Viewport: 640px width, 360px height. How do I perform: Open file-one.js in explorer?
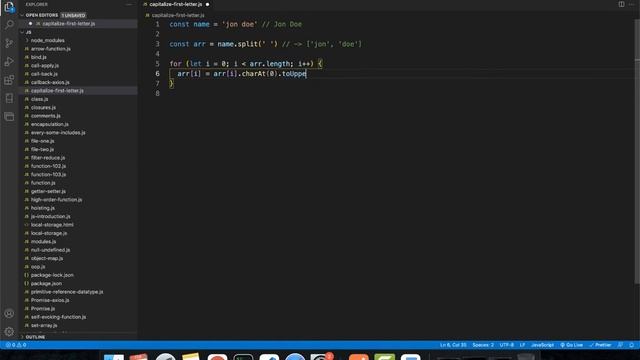click(42, 141)
